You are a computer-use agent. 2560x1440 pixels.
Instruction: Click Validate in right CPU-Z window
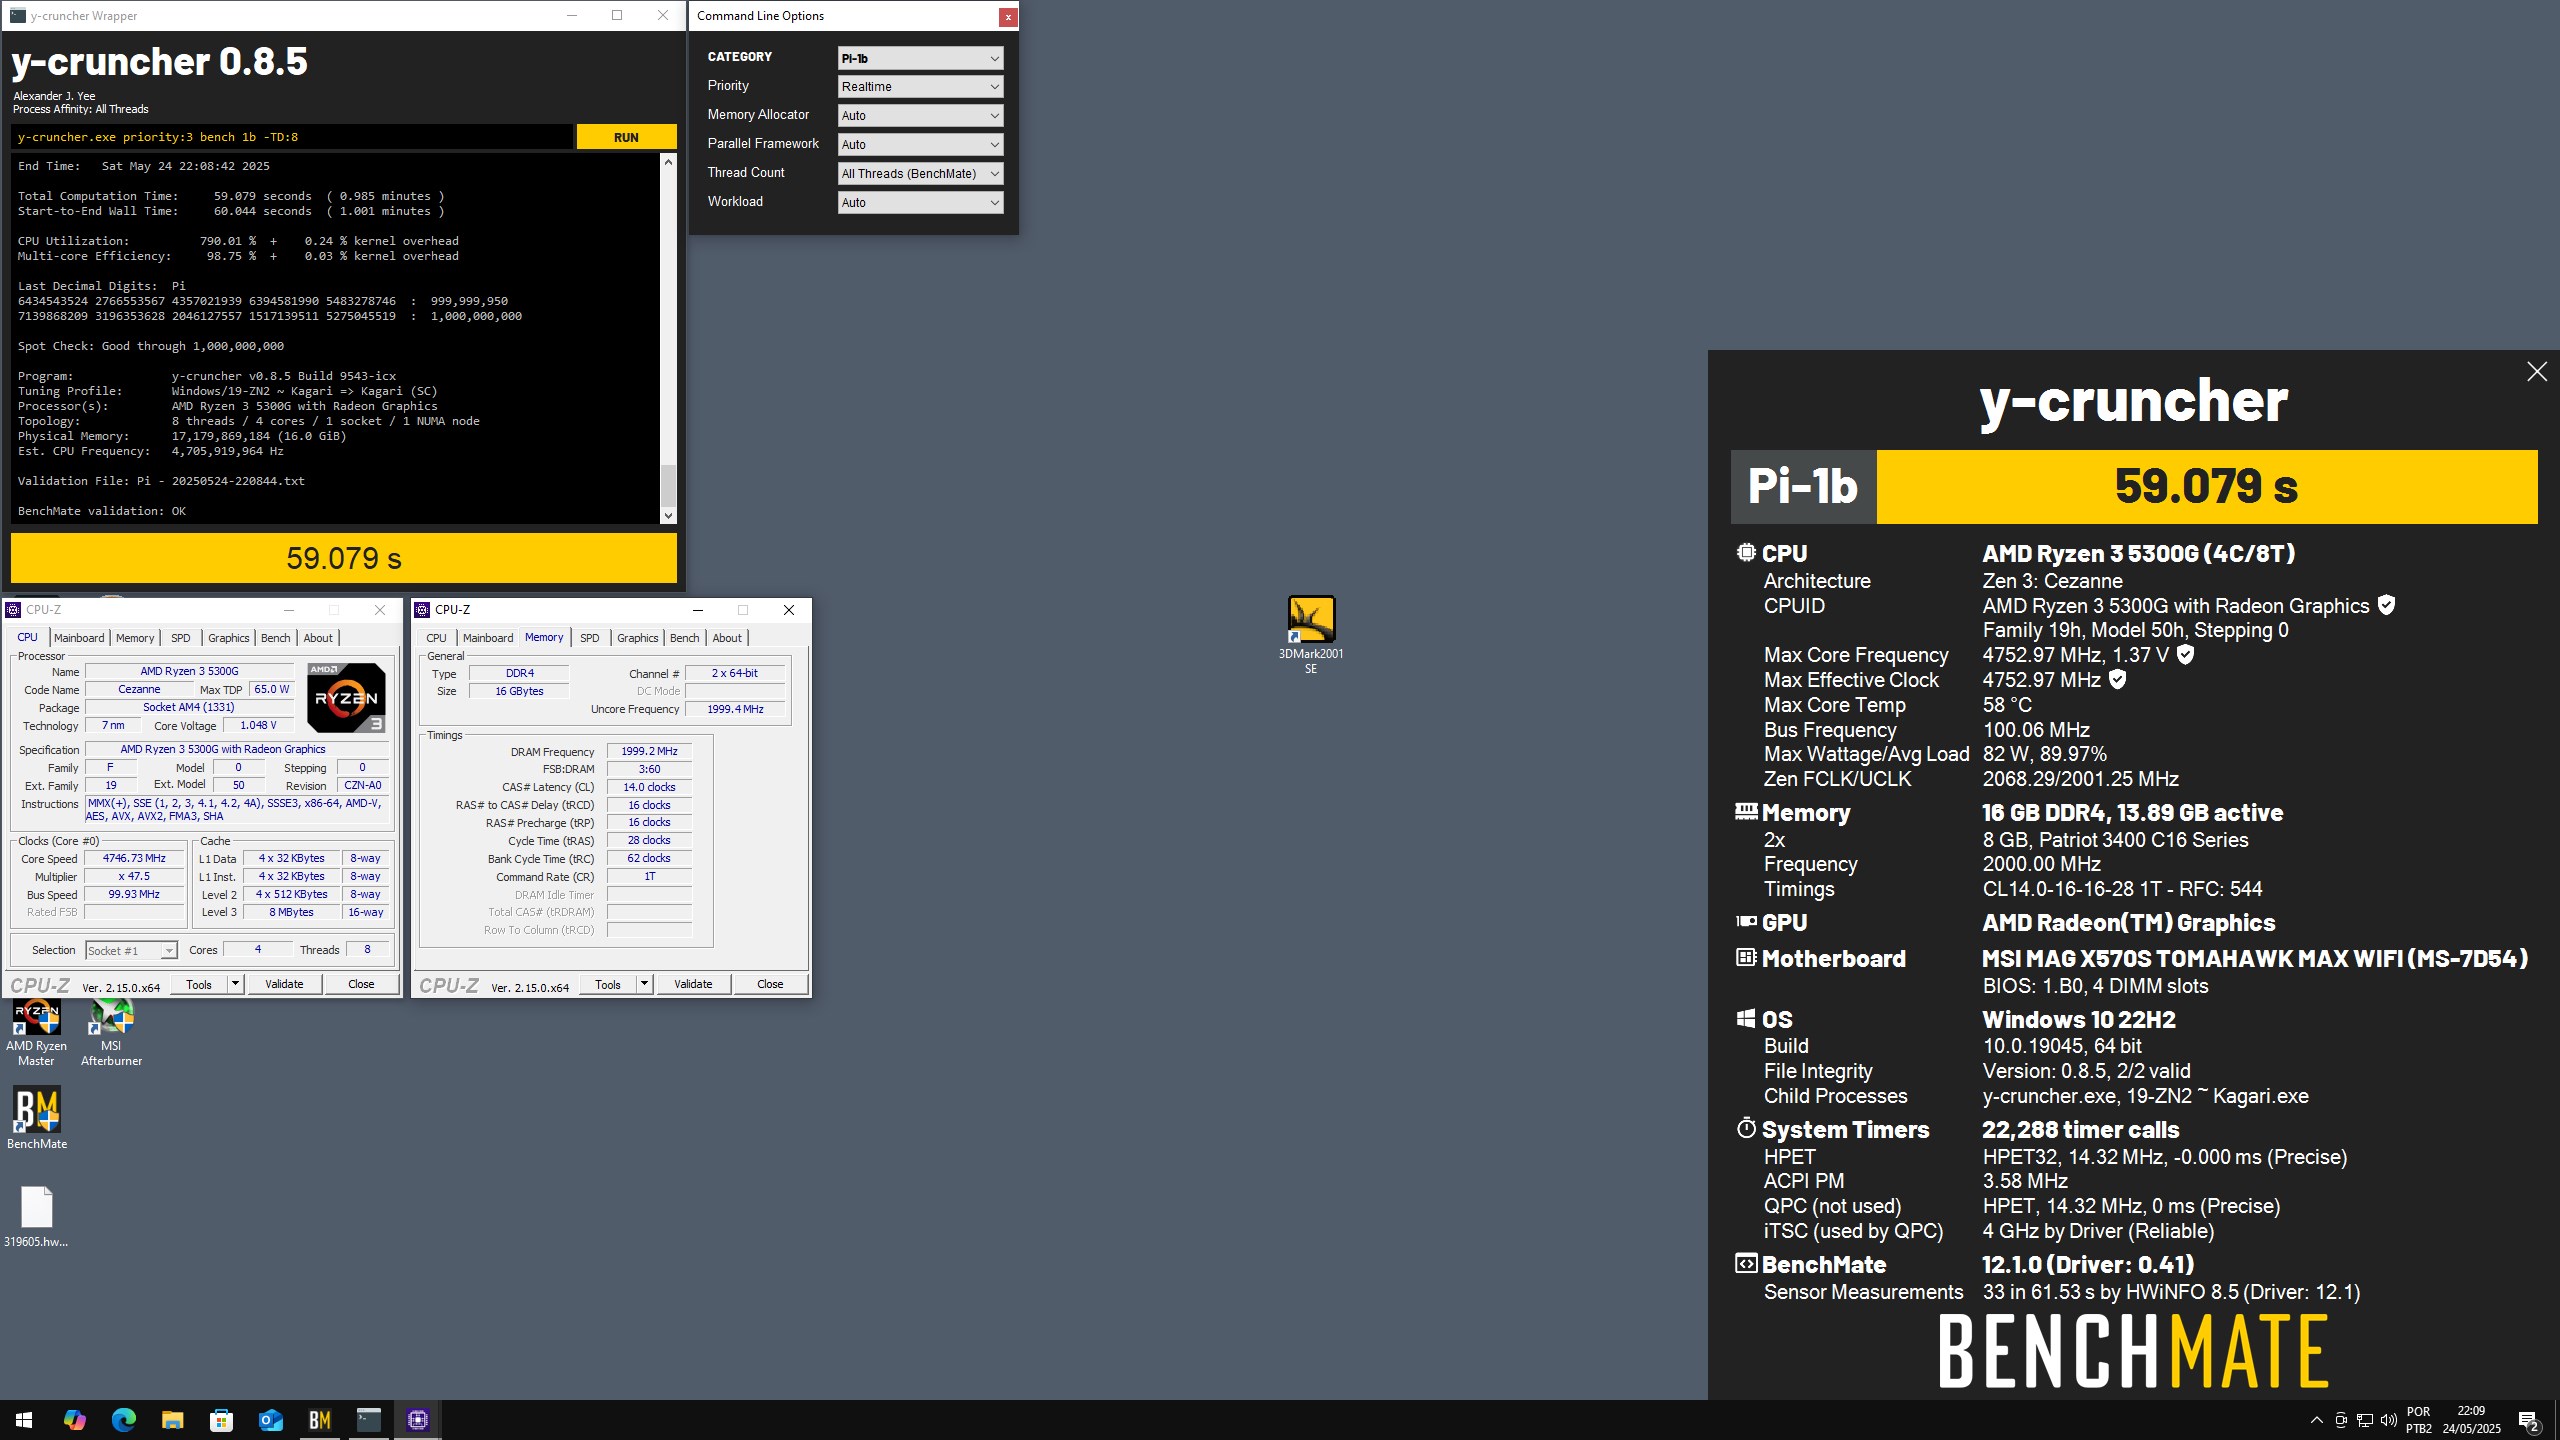click(693, 984)
